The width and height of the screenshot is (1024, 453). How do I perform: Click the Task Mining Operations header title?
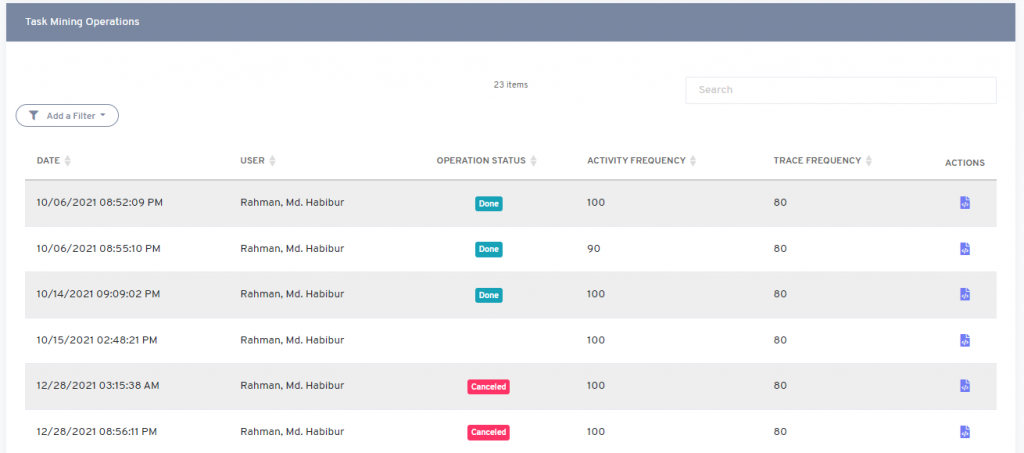pos(82,22)
